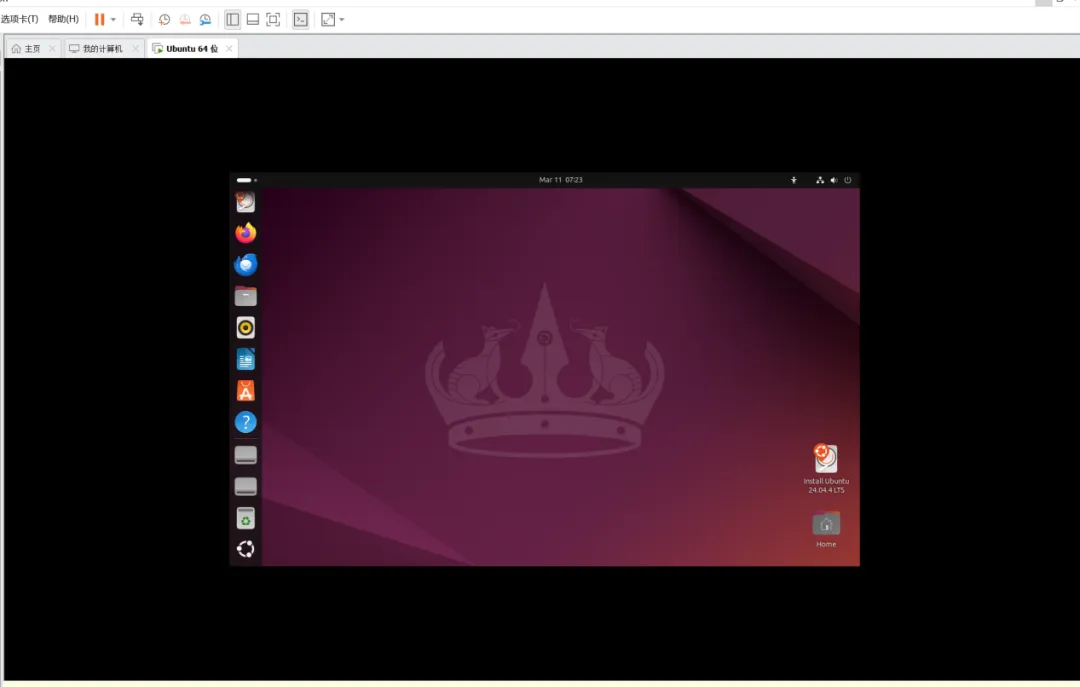Open the Files manager in the dock
The height and width of the screenshot is (687, 1080).
click(246, 296)
